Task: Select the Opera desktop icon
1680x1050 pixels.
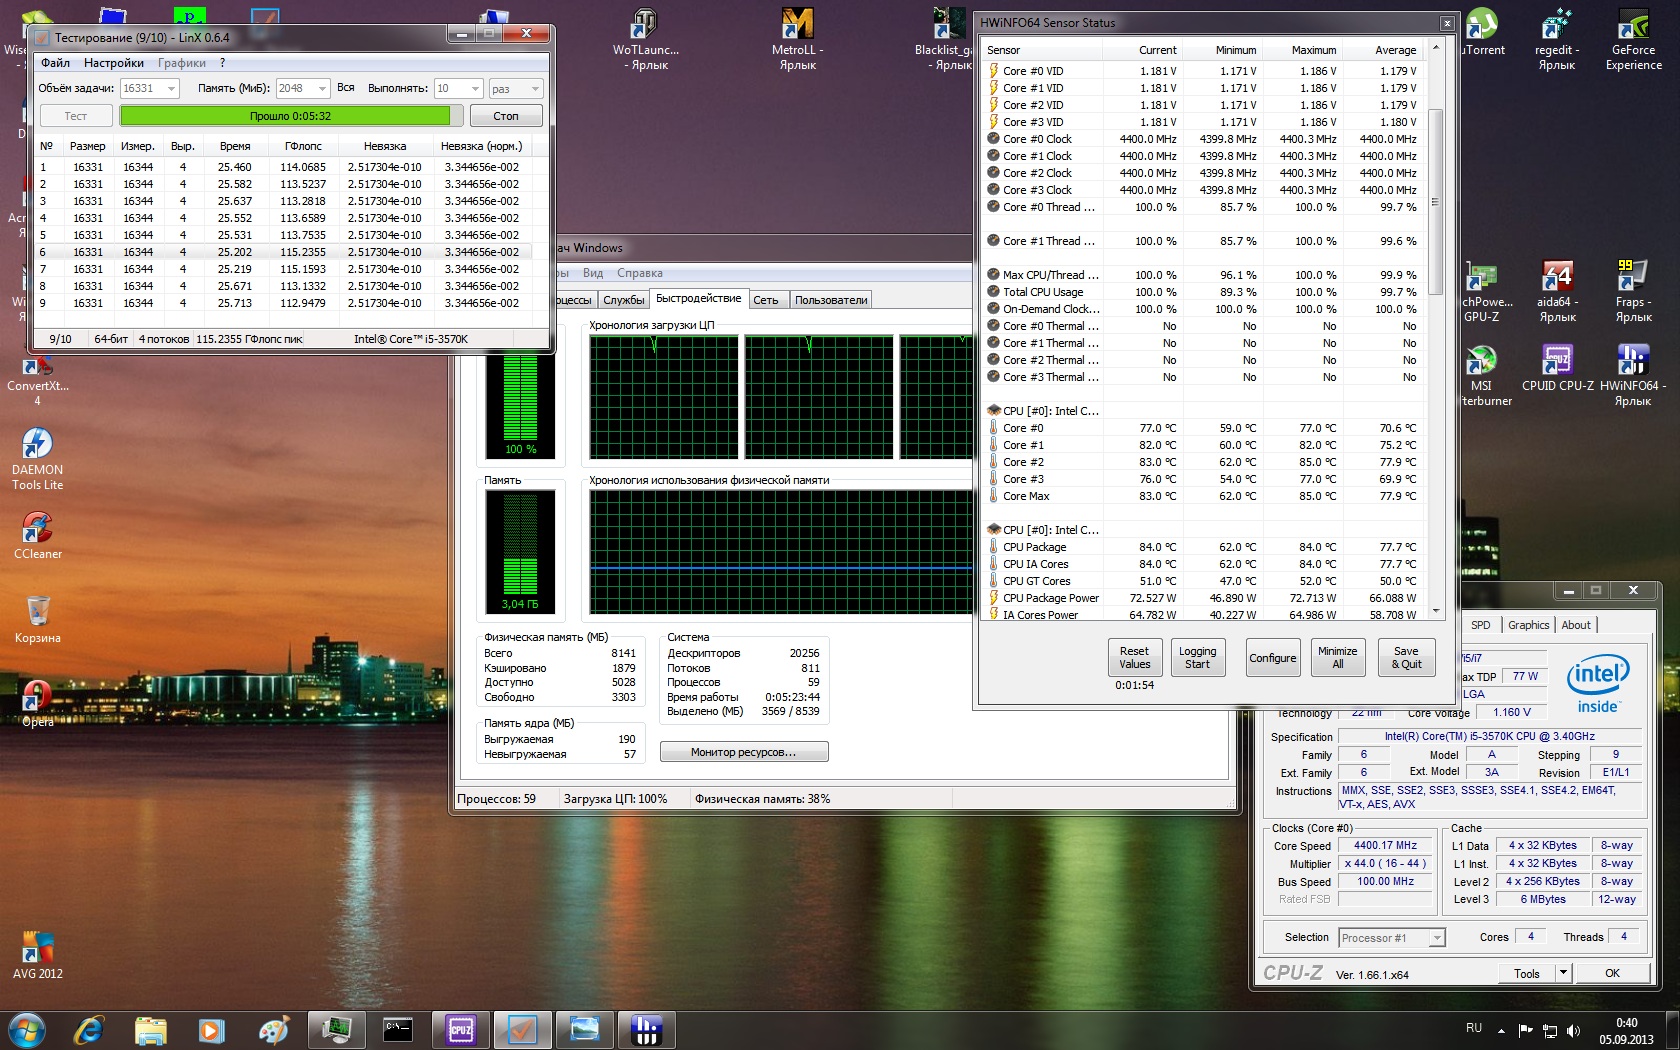Action: [37, 704]
